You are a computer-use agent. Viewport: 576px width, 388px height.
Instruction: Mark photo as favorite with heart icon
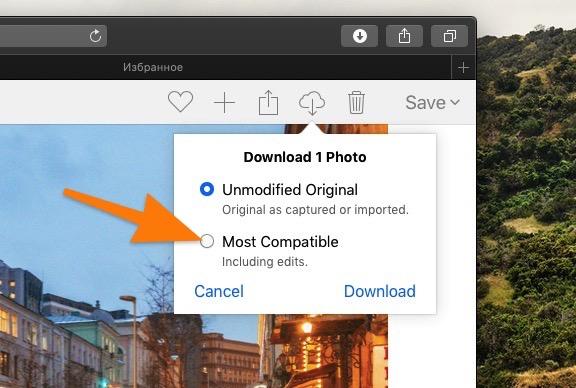(x=180, y=102)
